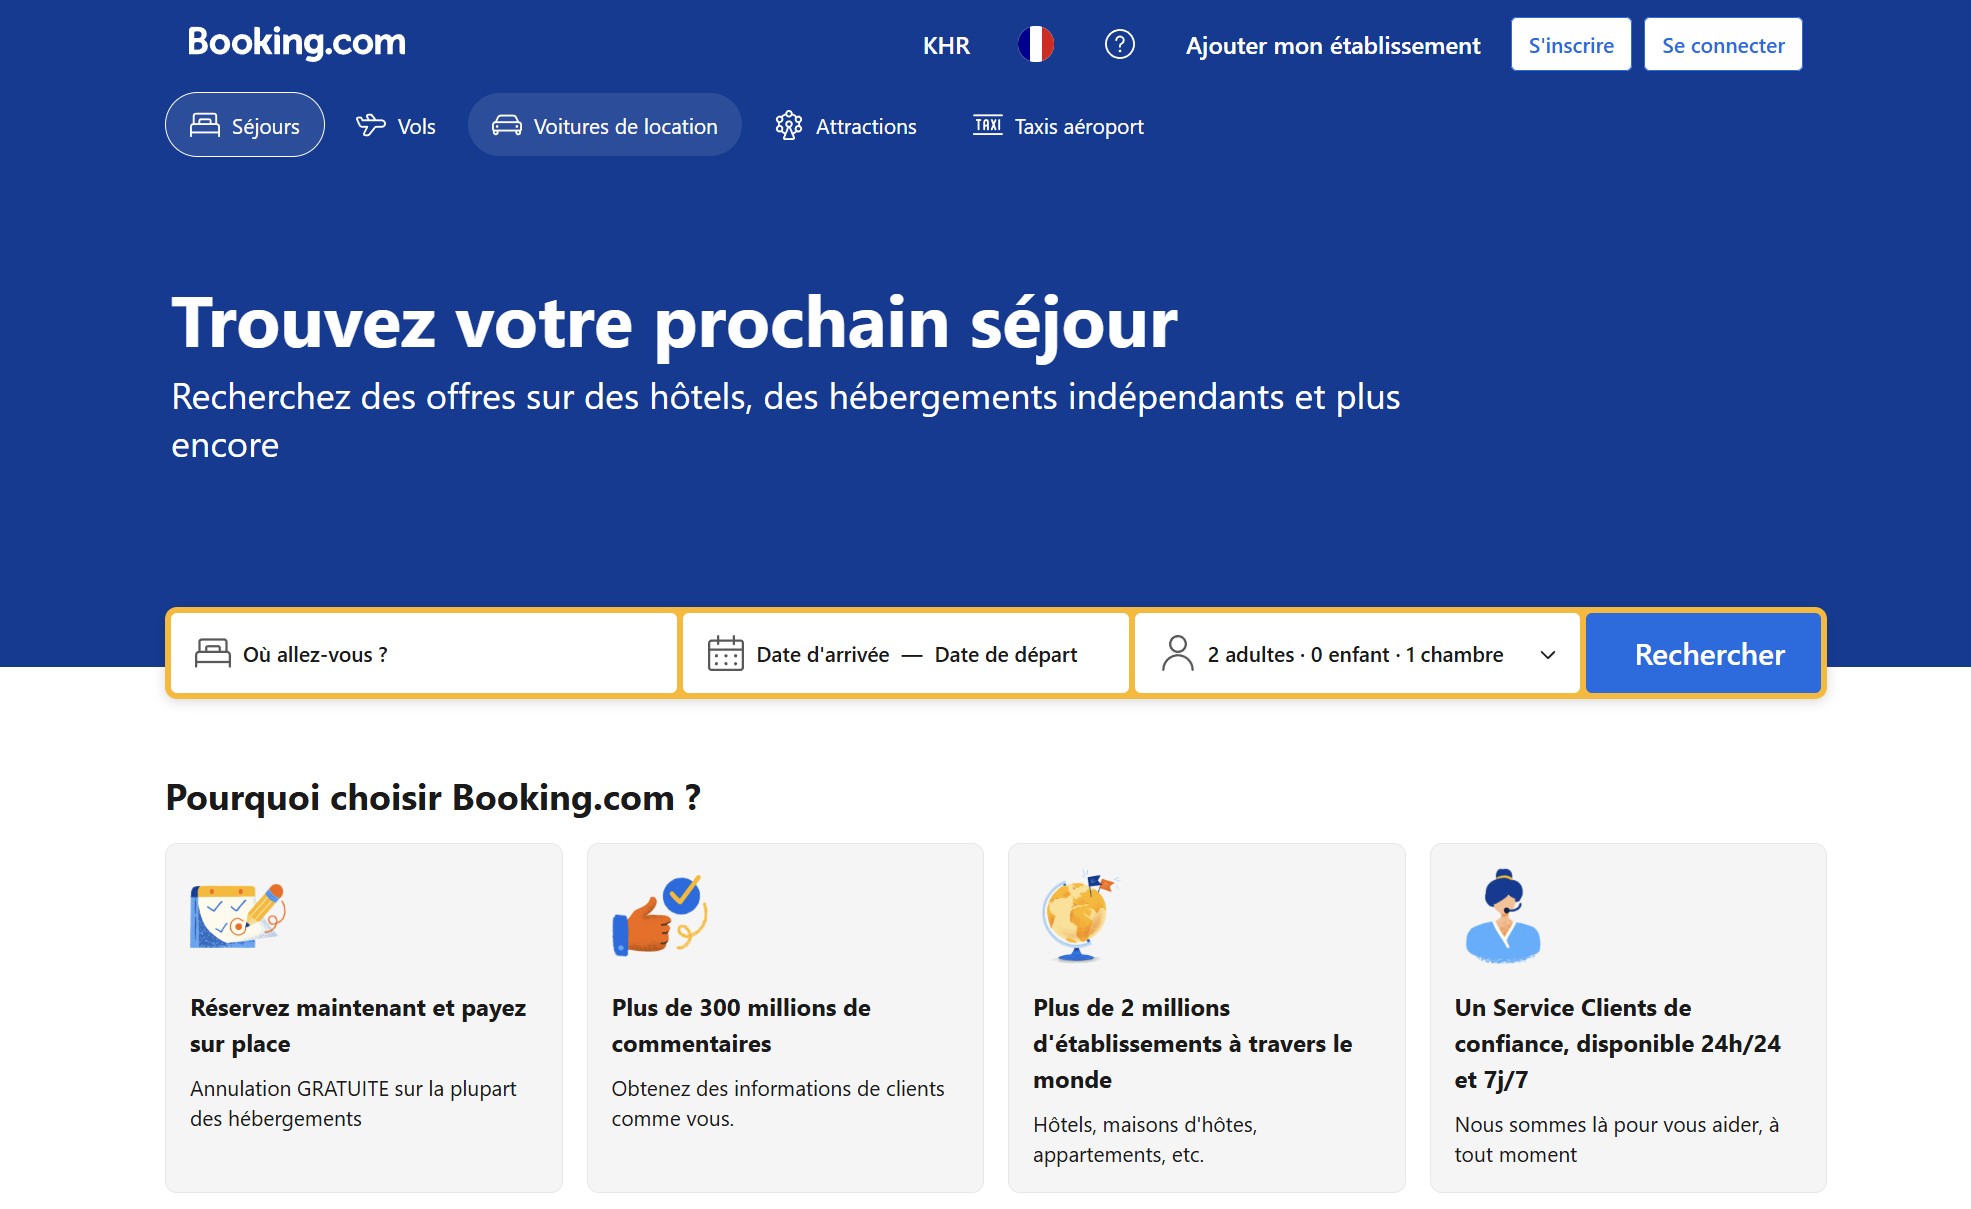Click the French flag language icon

pos(1036,44)
